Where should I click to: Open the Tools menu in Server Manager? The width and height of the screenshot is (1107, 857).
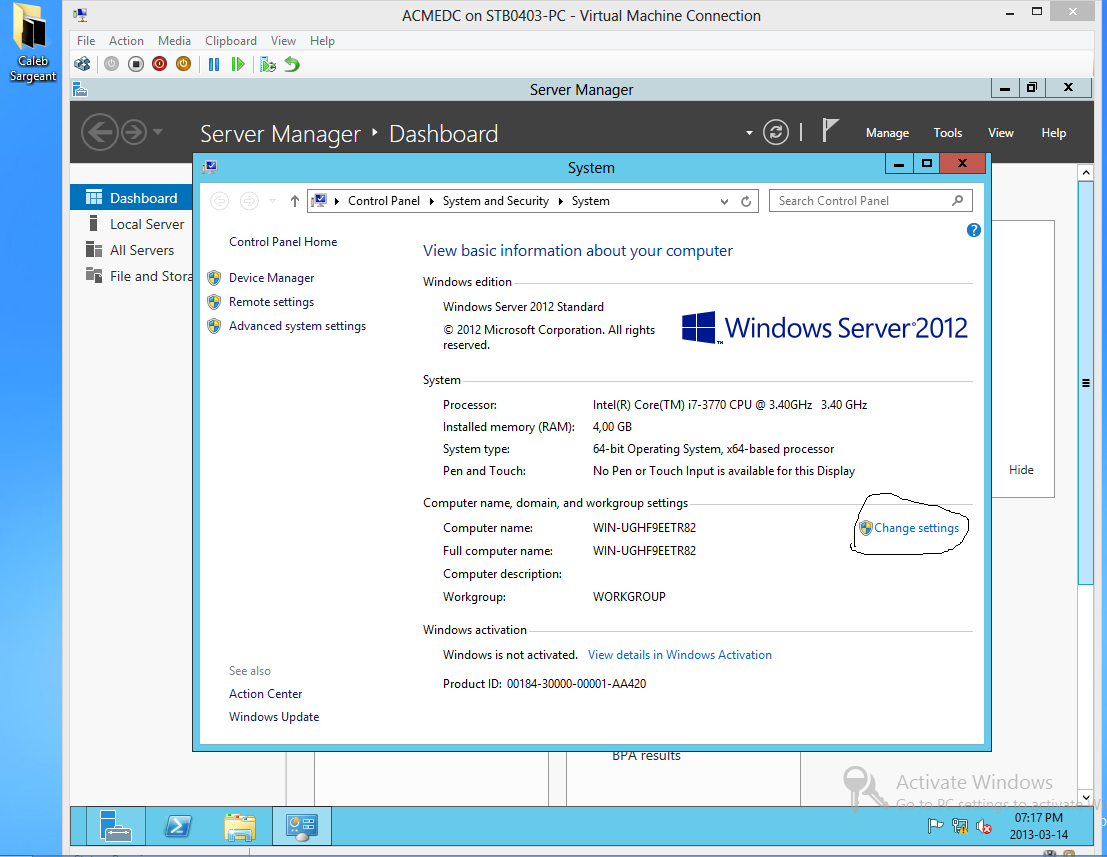(x=947, y=133)
